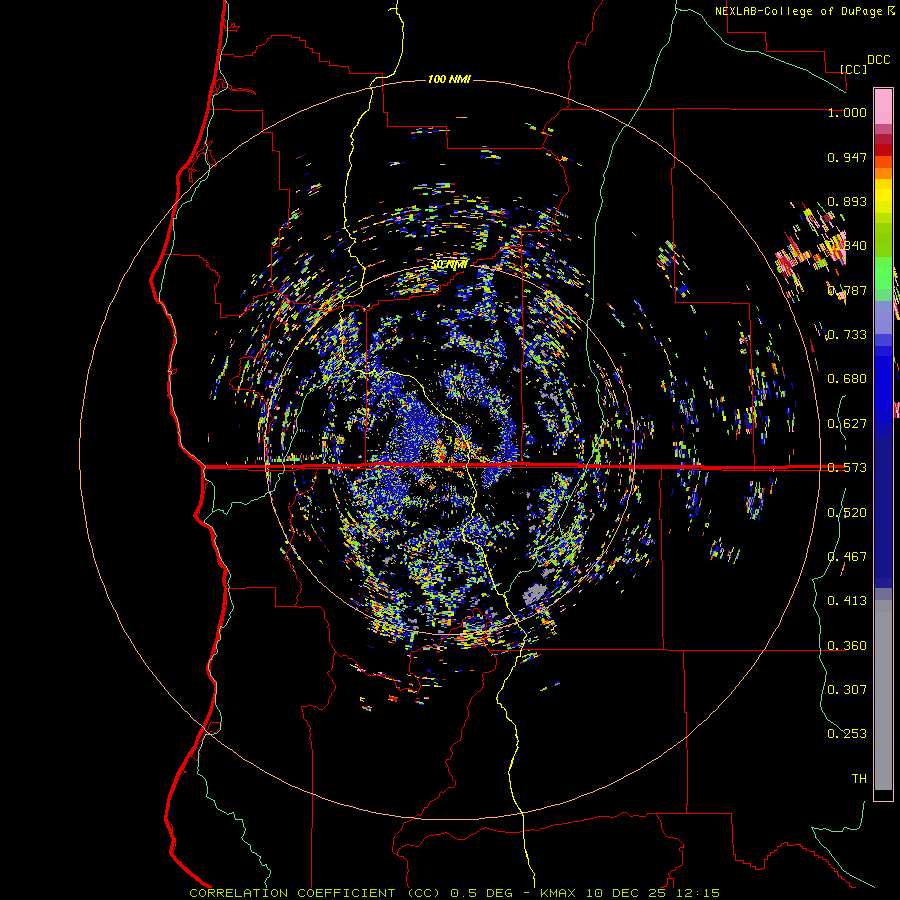The width and height of the screenshot is (900, 900).
Task: Click the 0.467 color scale value
Action: (x=847, y=557)
